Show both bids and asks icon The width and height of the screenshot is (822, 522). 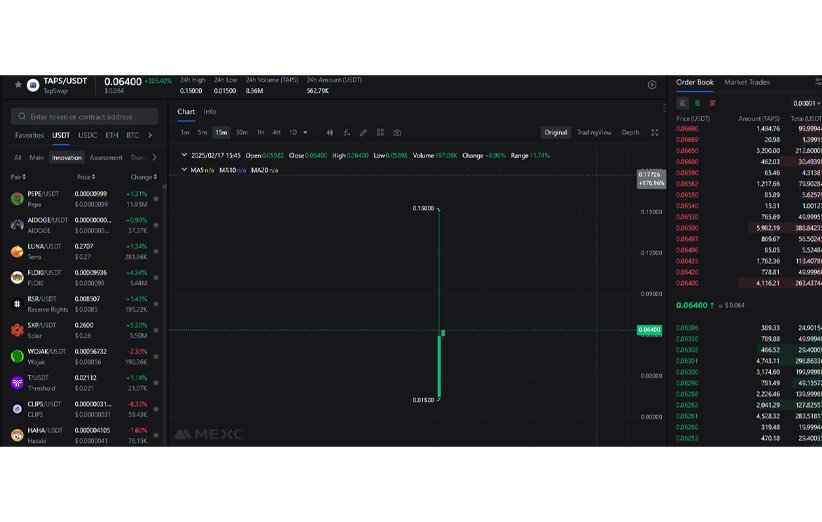pos(683,103)
